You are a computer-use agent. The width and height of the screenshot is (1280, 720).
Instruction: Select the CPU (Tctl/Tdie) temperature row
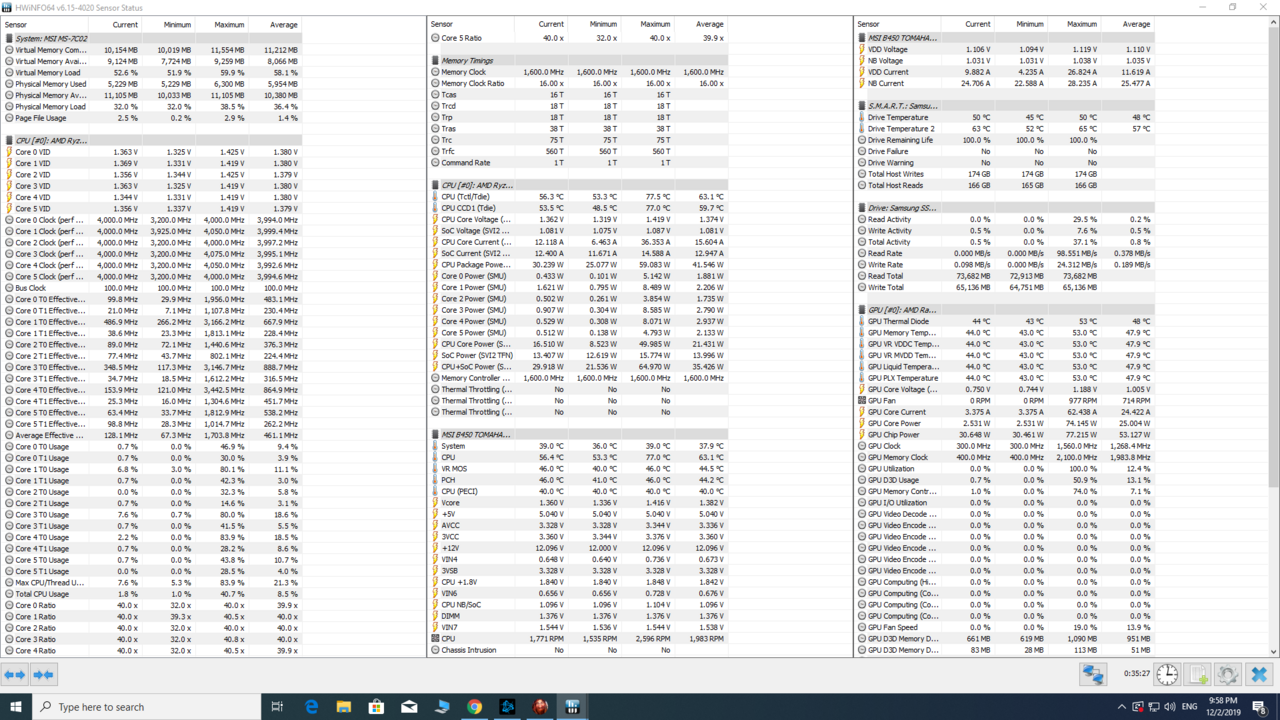(577, 197)
